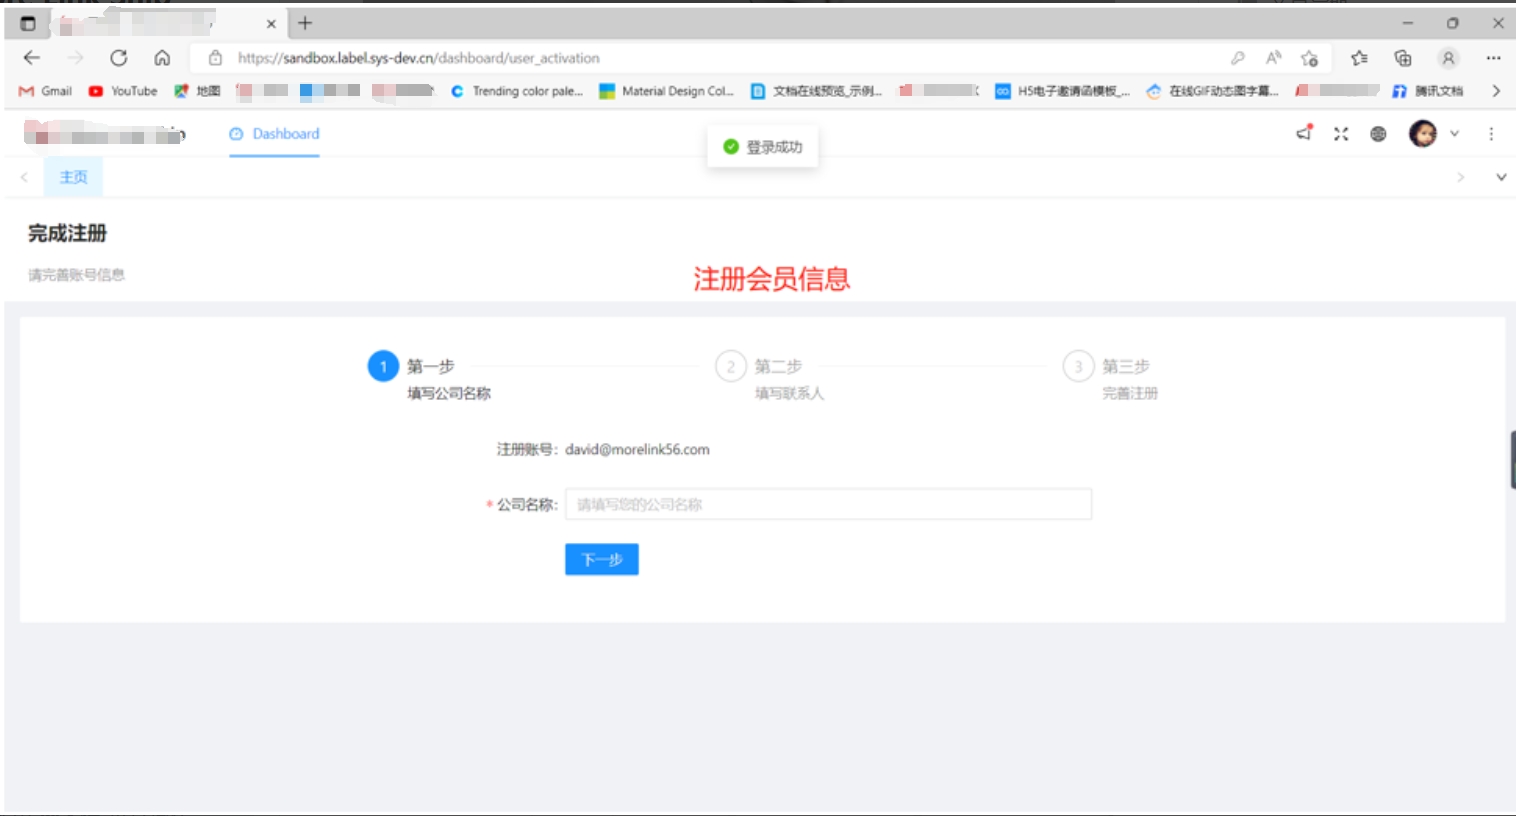Click the site lock info icon
Viewport: 1516px width, 816px height.
point(215,58)
